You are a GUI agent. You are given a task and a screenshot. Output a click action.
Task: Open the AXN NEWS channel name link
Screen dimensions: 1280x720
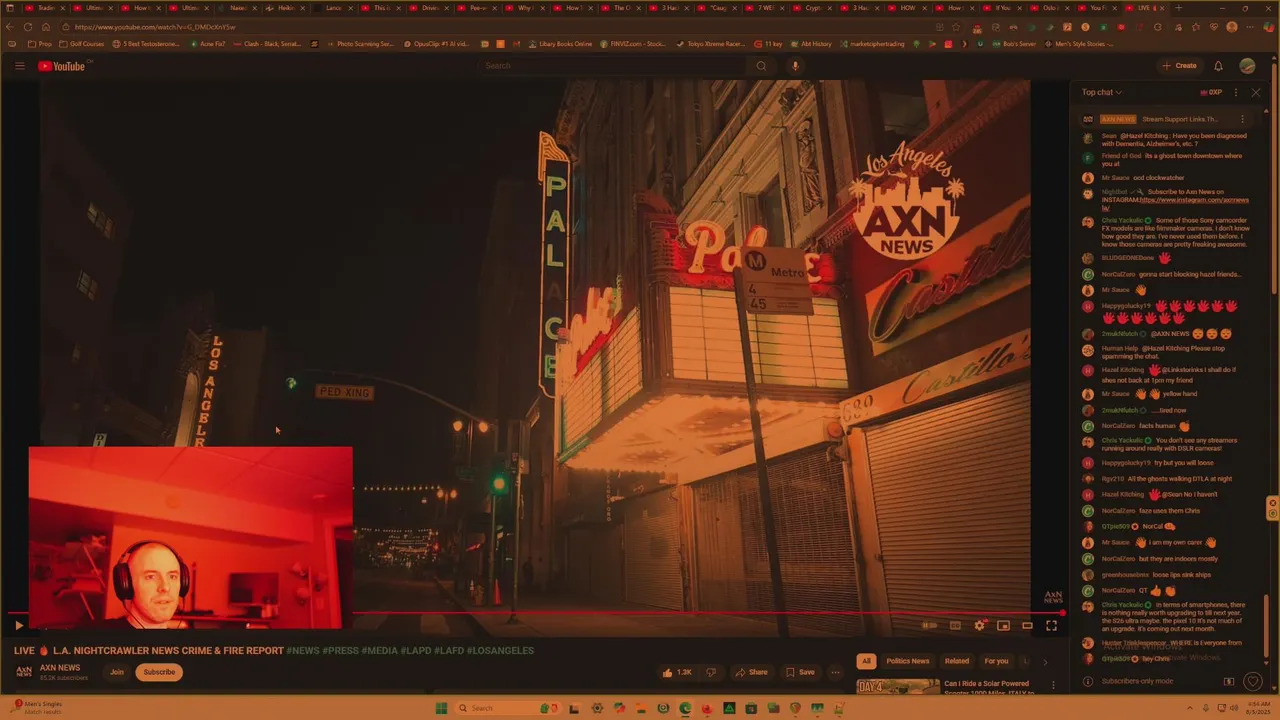59,668
